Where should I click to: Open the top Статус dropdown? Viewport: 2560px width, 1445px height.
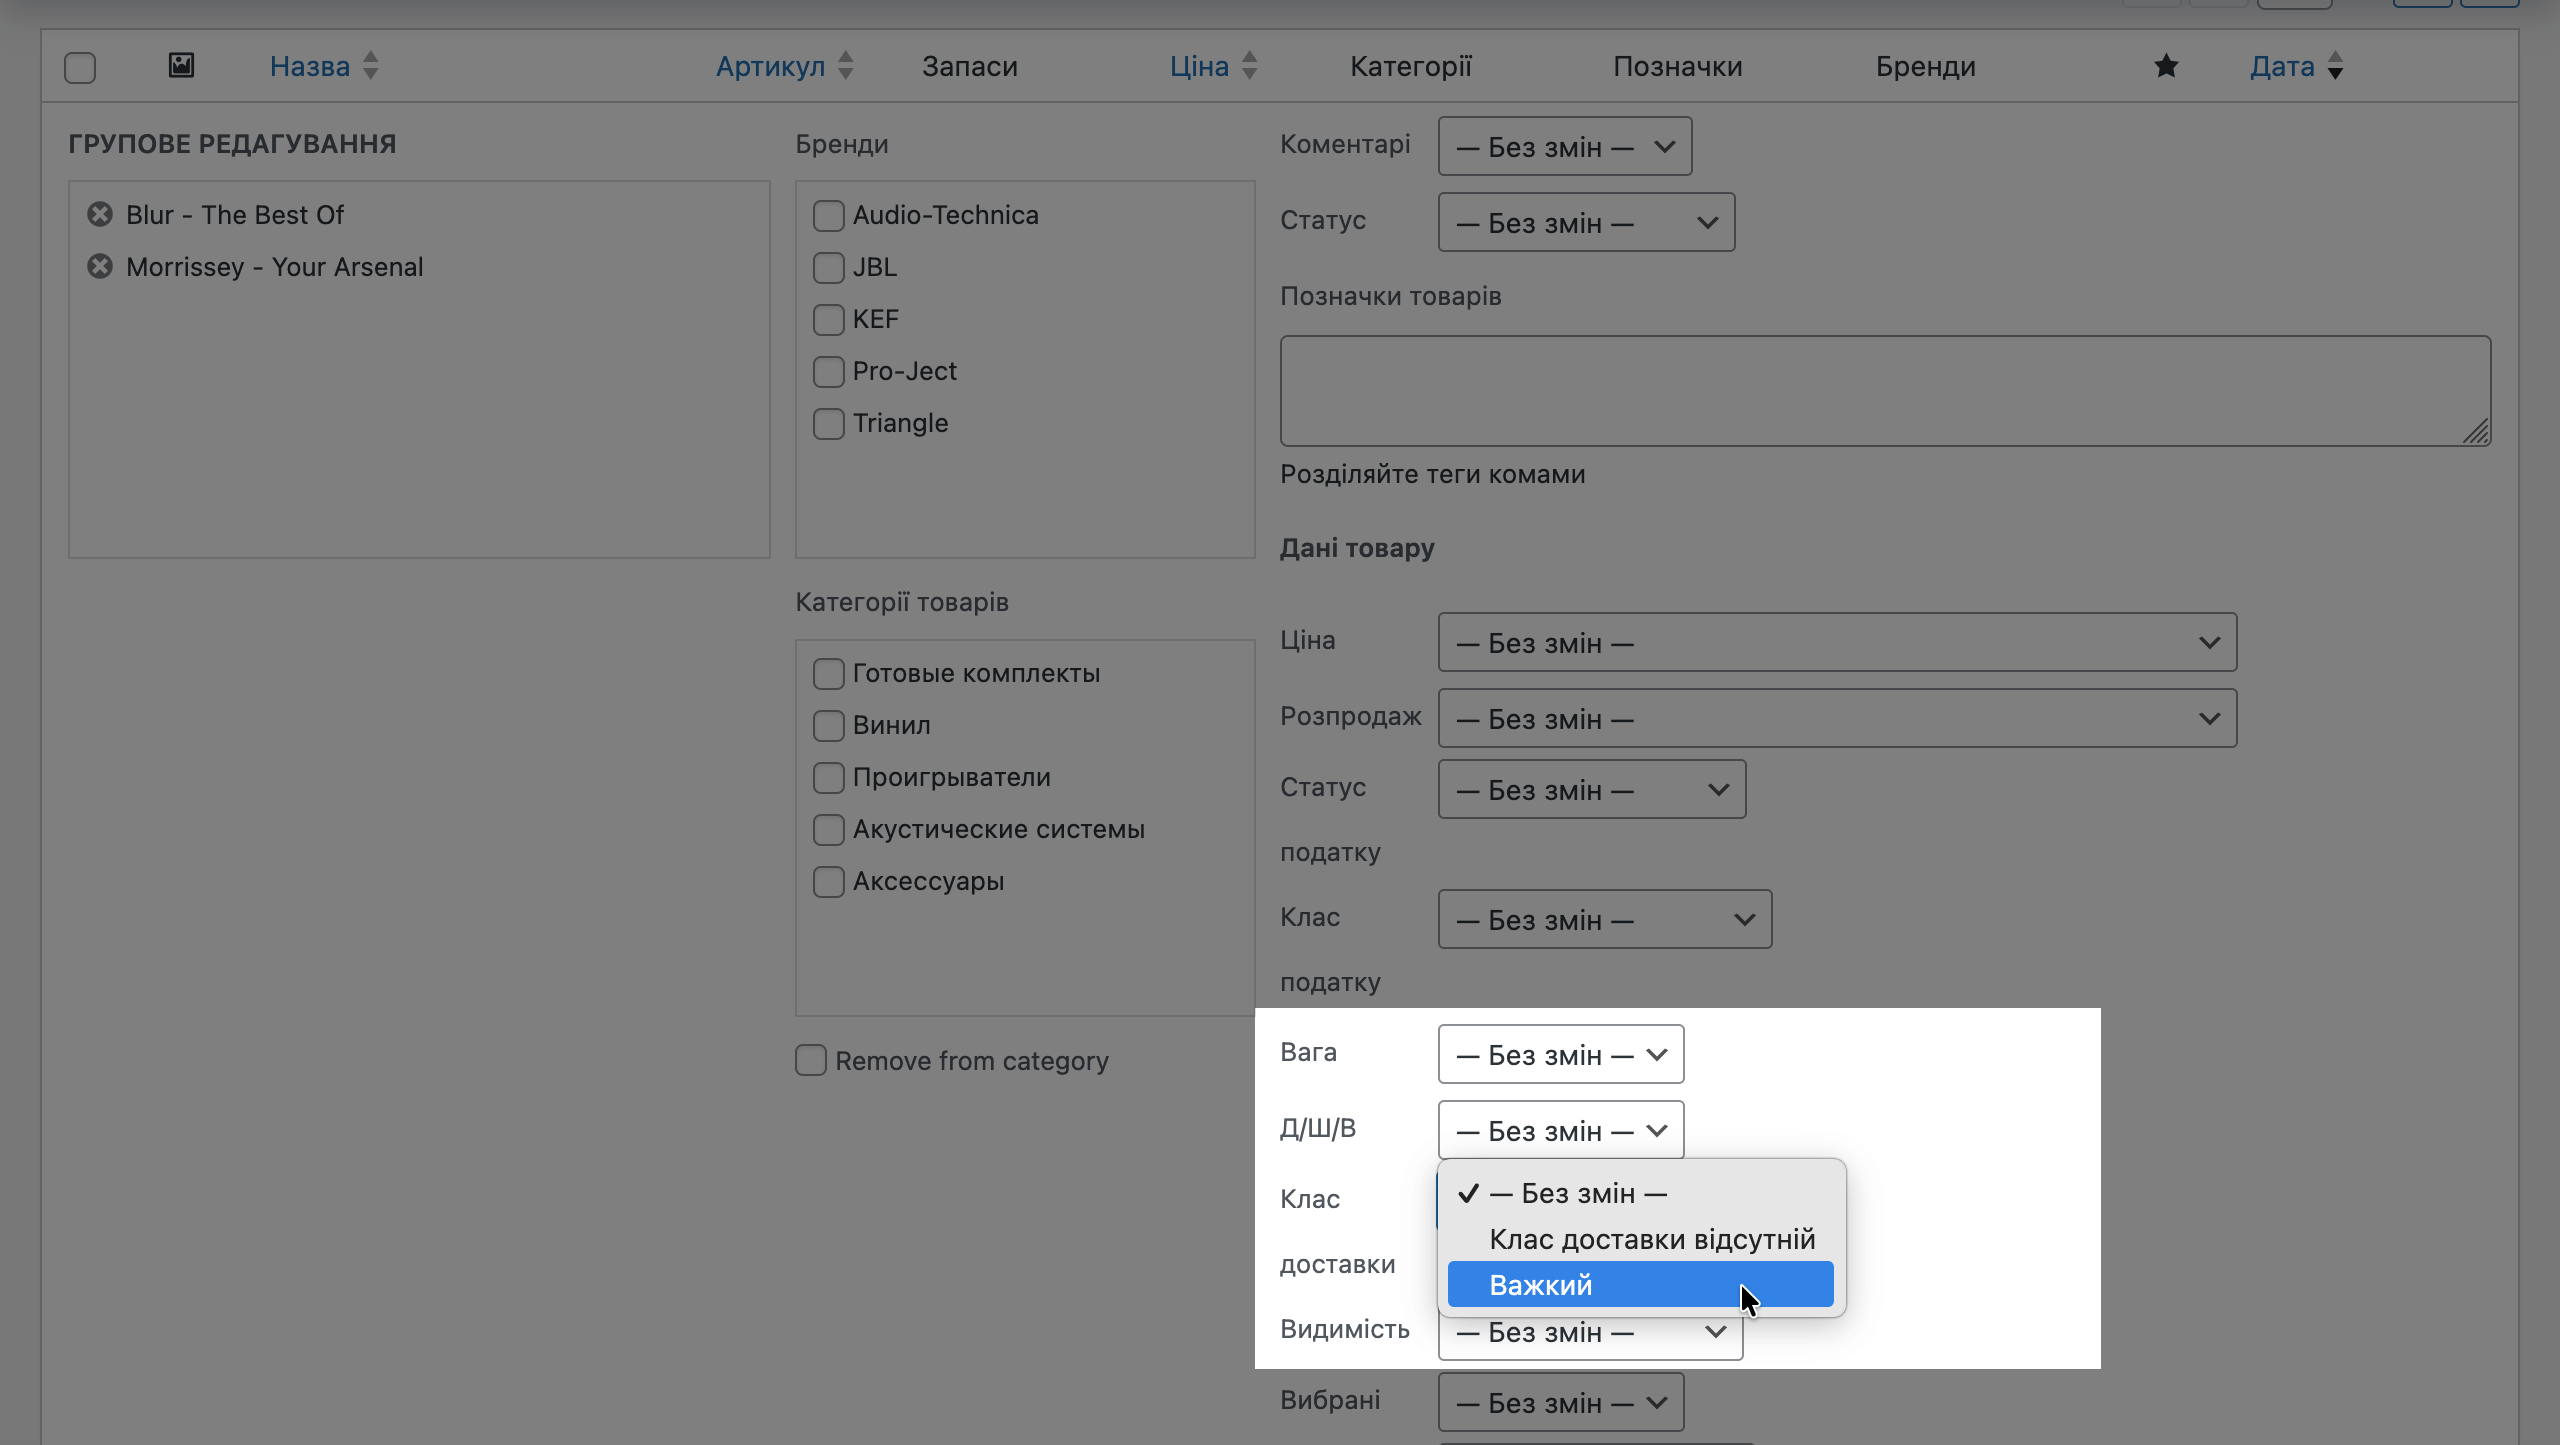pyautogui.click(x=1586, y=222)
